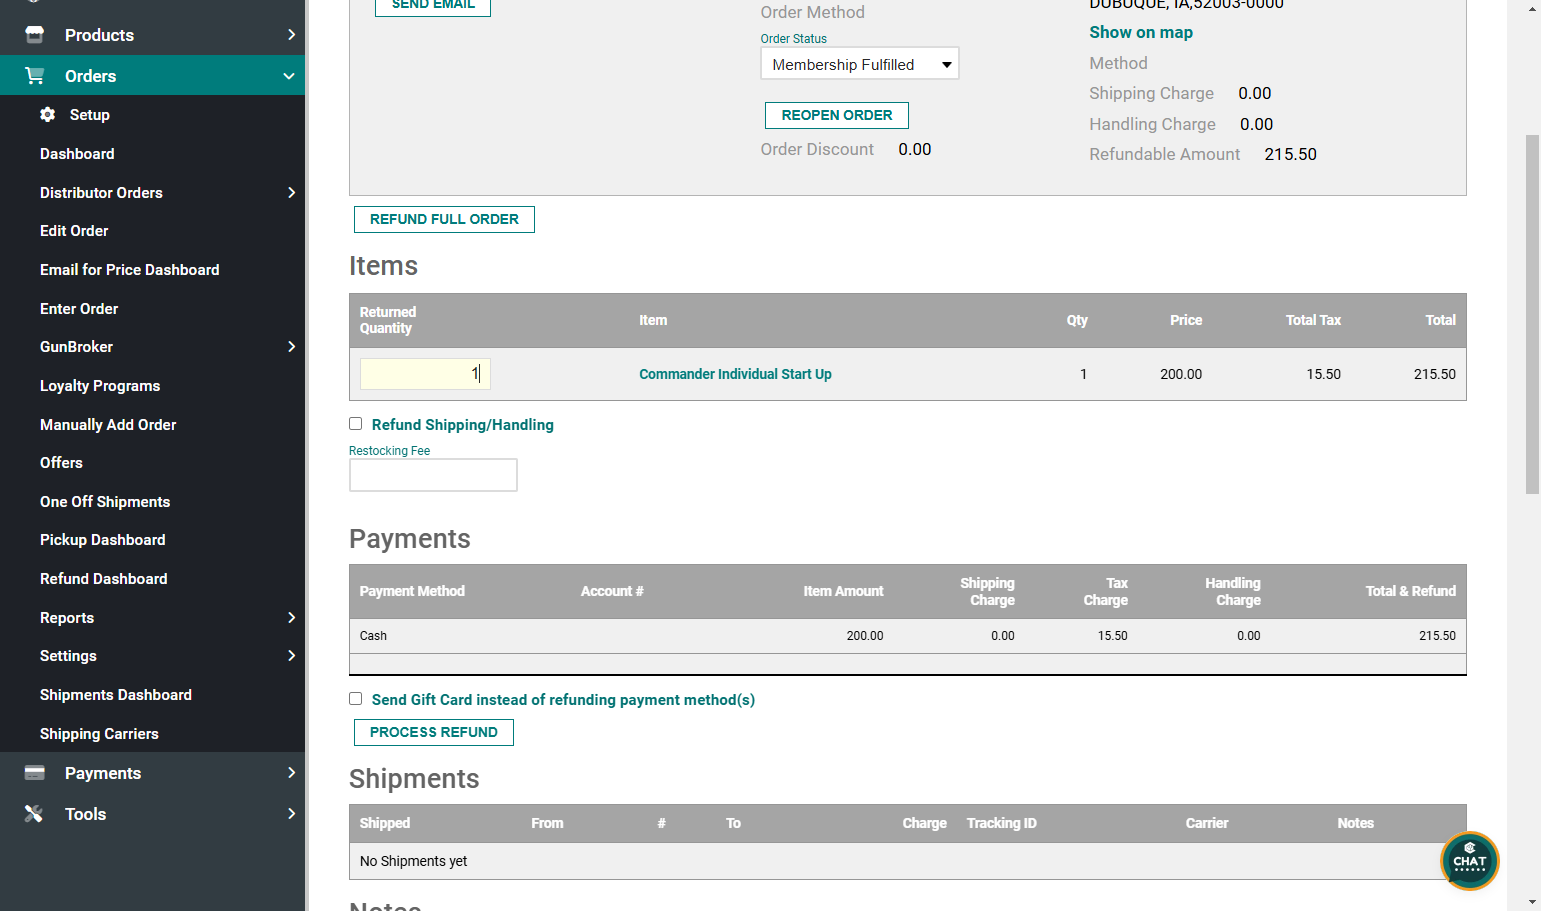Click the Setup gear icon
Image resolution: width=1541 pixels, height=911 pixels.
[x=47, y=115]
